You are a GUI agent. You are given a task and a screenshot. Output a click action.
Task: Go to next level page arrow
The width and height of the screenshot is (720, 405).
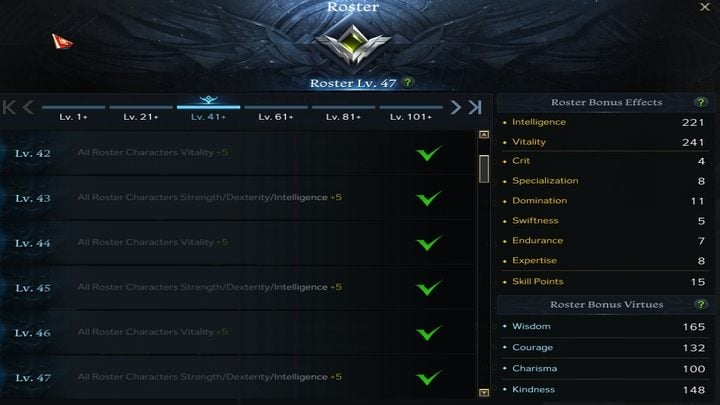tap(456, 107)
